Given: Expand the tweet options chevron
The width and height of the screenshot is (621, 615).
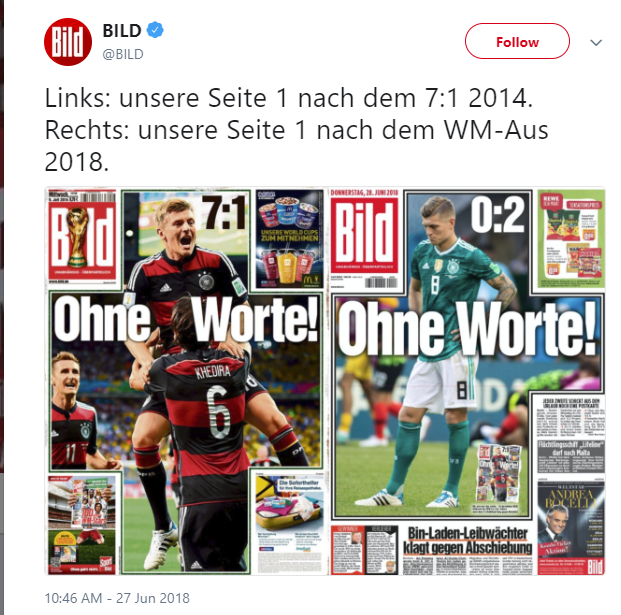Looking at the screenshot, I should pyautogui.click(x=596, y=42).
